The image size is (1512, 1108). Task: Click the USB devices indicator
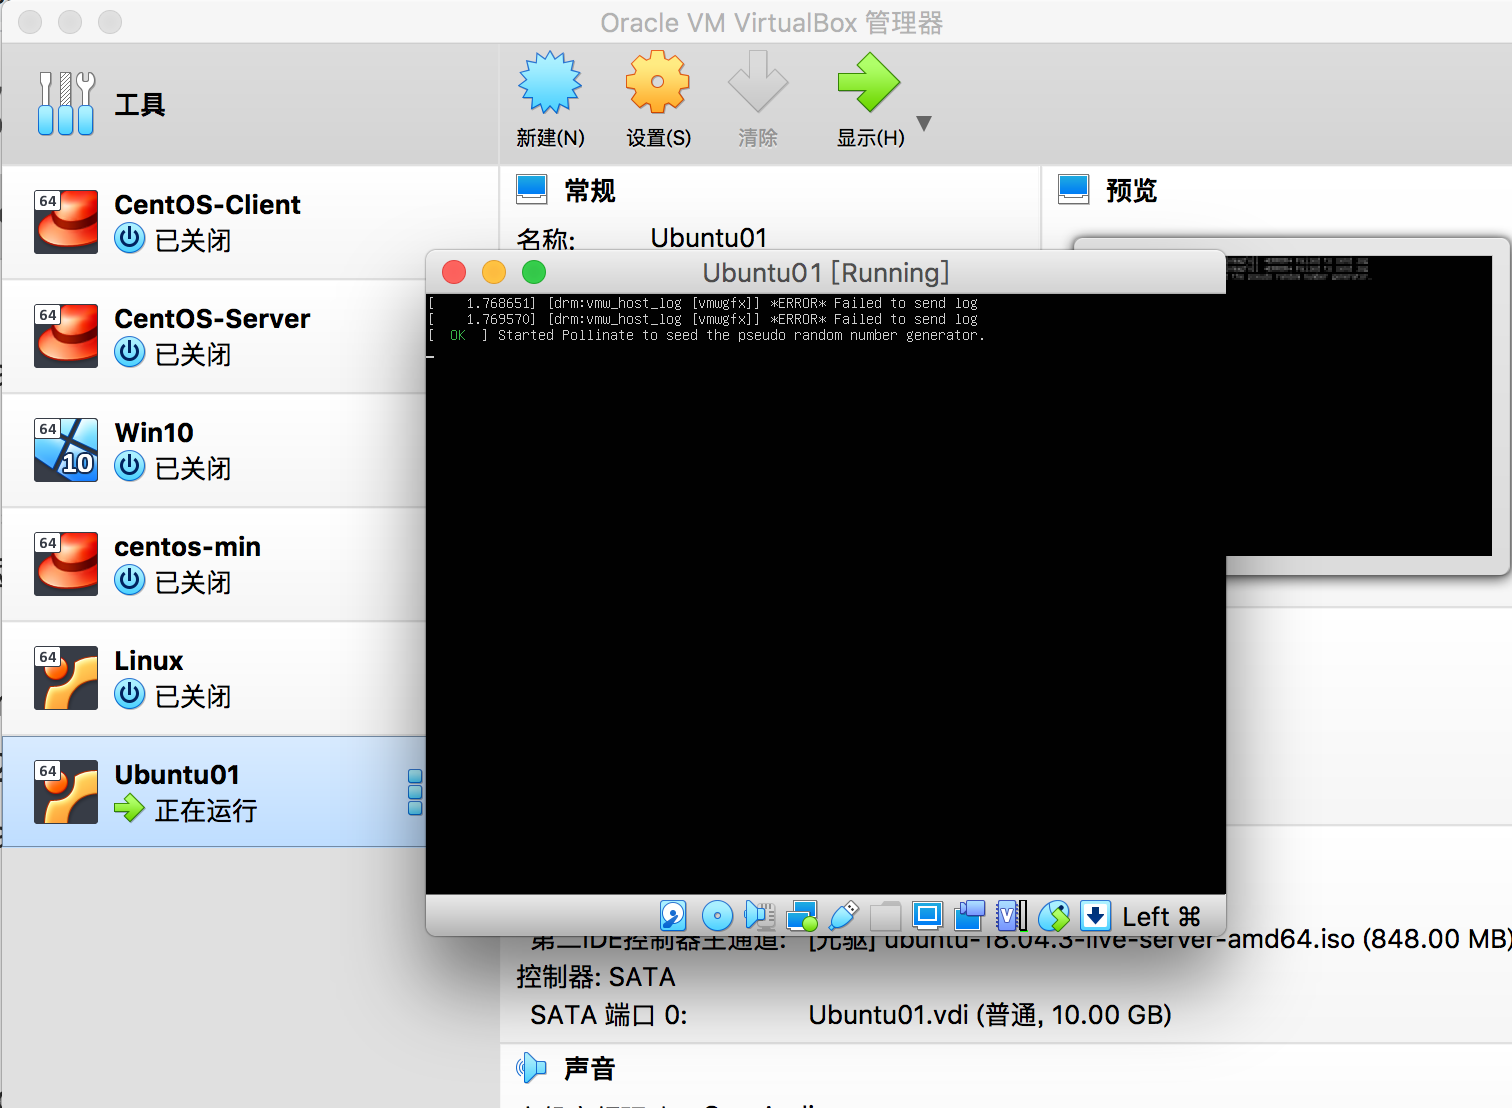(x=844, y=915)
